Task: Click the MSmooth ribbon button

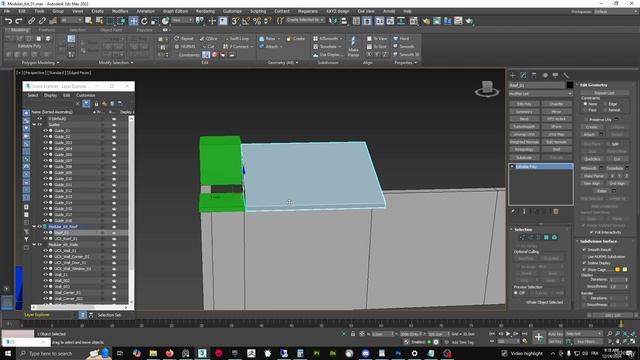Action: coord(328,38)
